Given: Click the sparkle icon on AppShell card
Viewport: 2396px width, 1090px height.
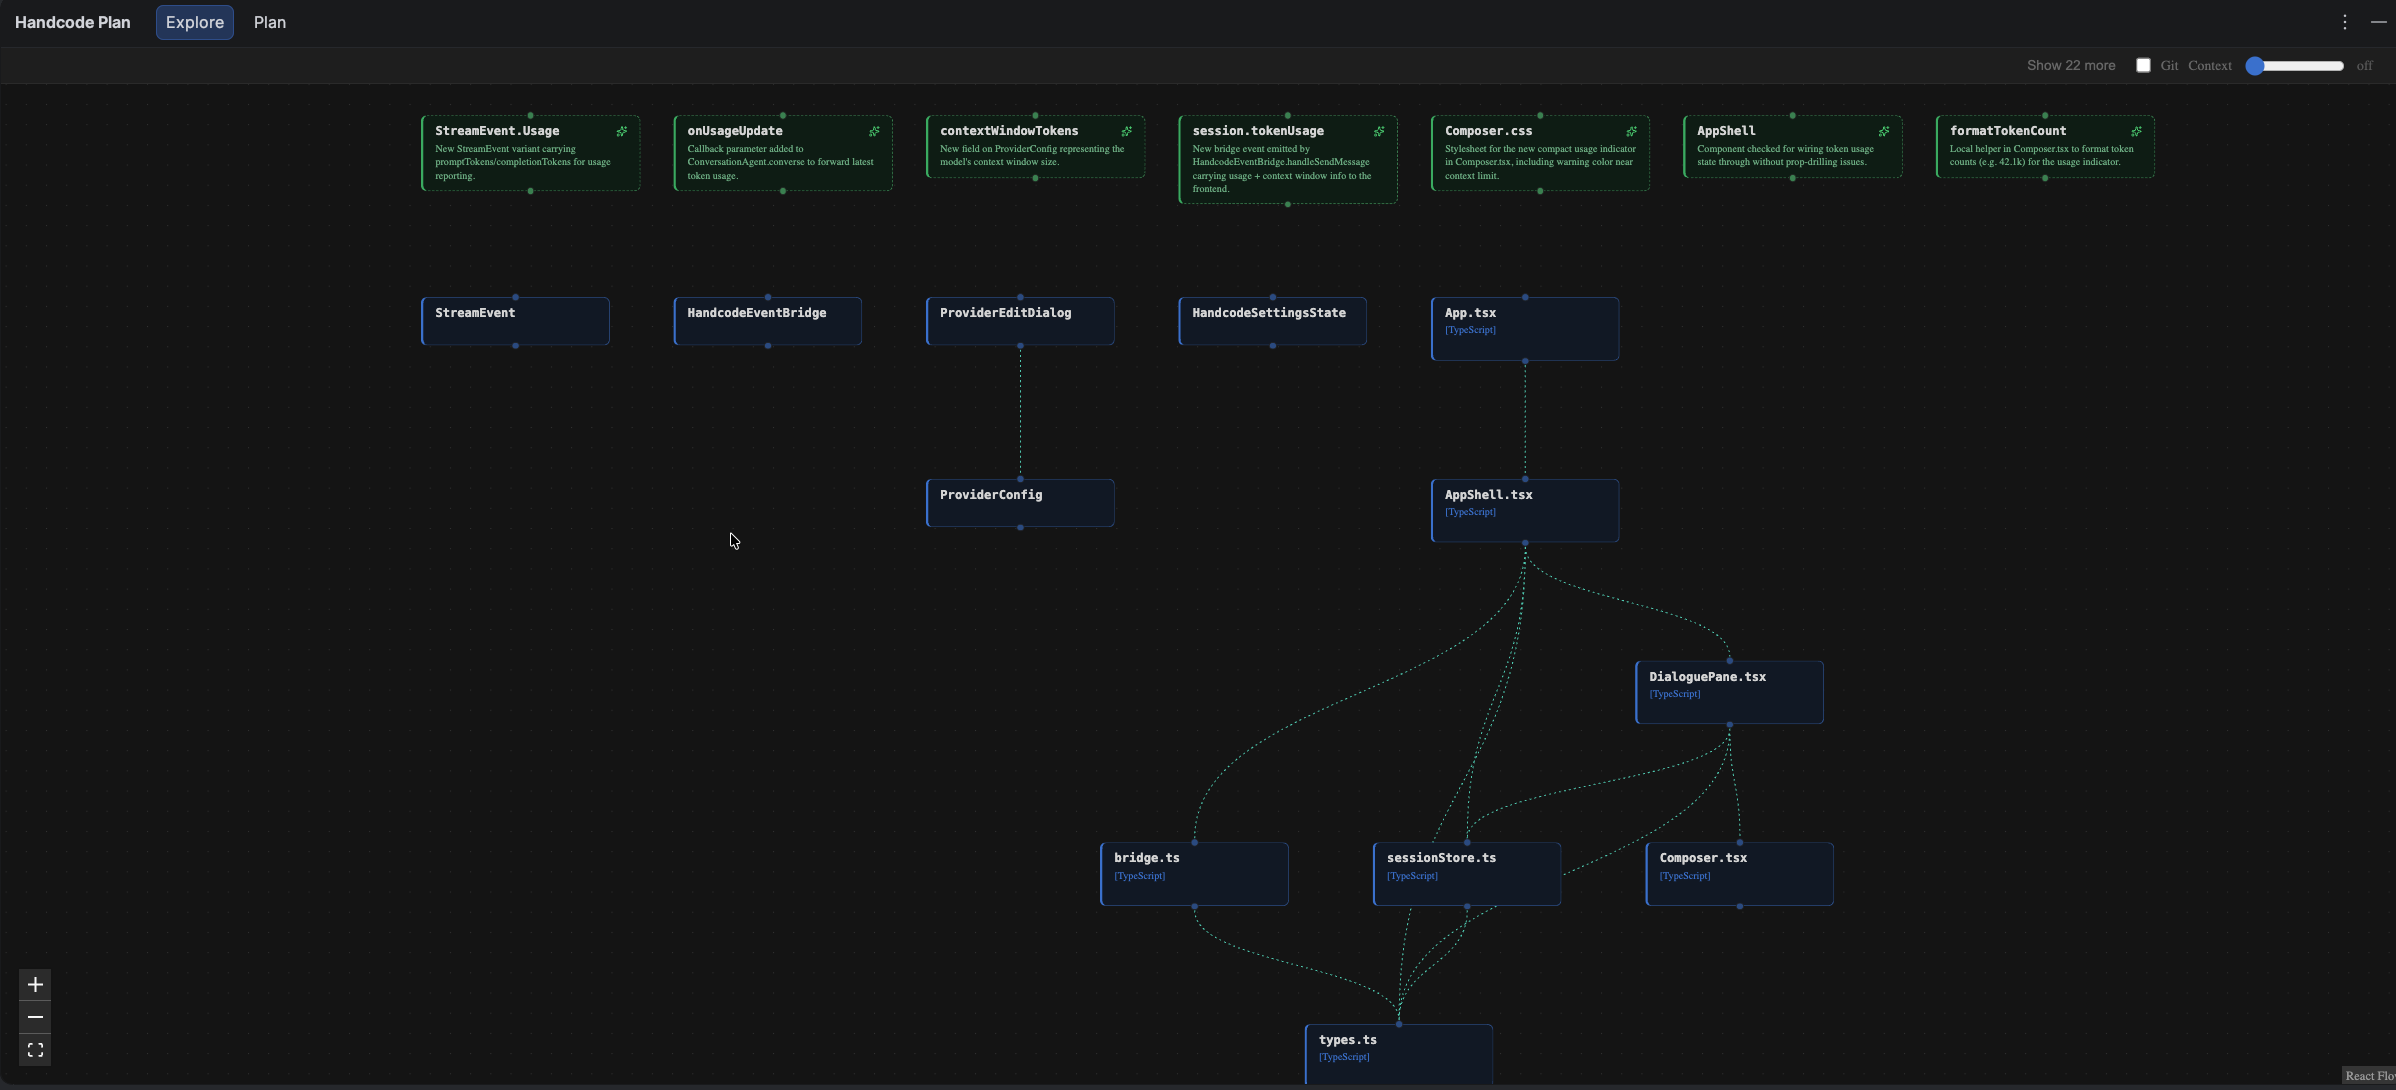Looking at the screenshot, I should [1884, 132].
